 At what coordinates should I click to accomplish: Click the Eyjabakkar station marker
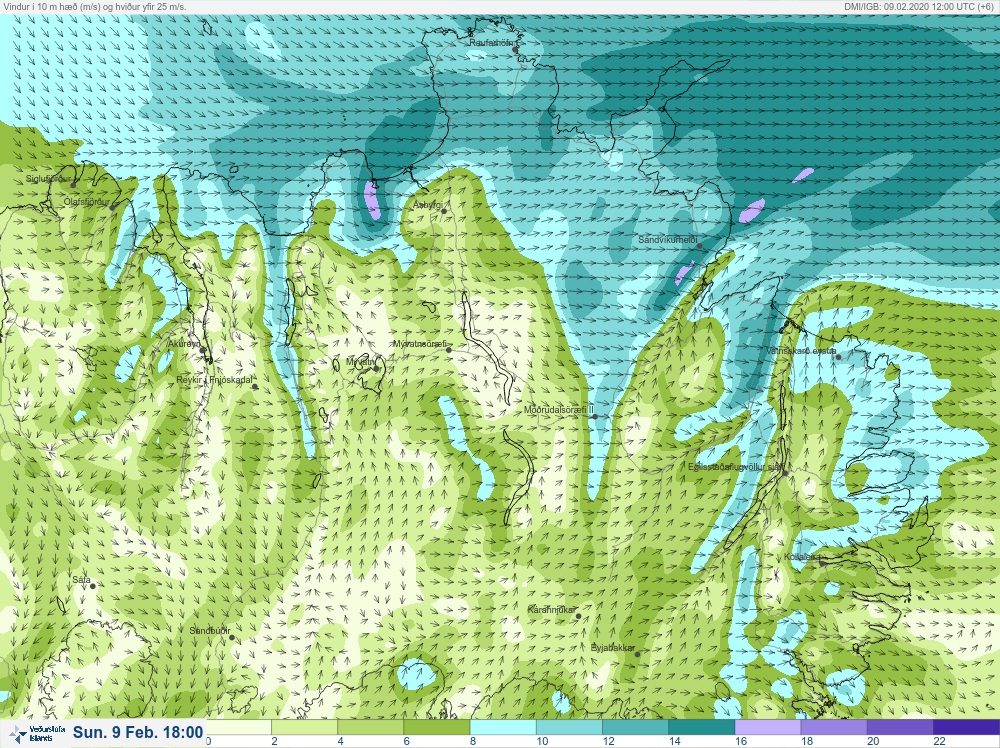[637, 654]
